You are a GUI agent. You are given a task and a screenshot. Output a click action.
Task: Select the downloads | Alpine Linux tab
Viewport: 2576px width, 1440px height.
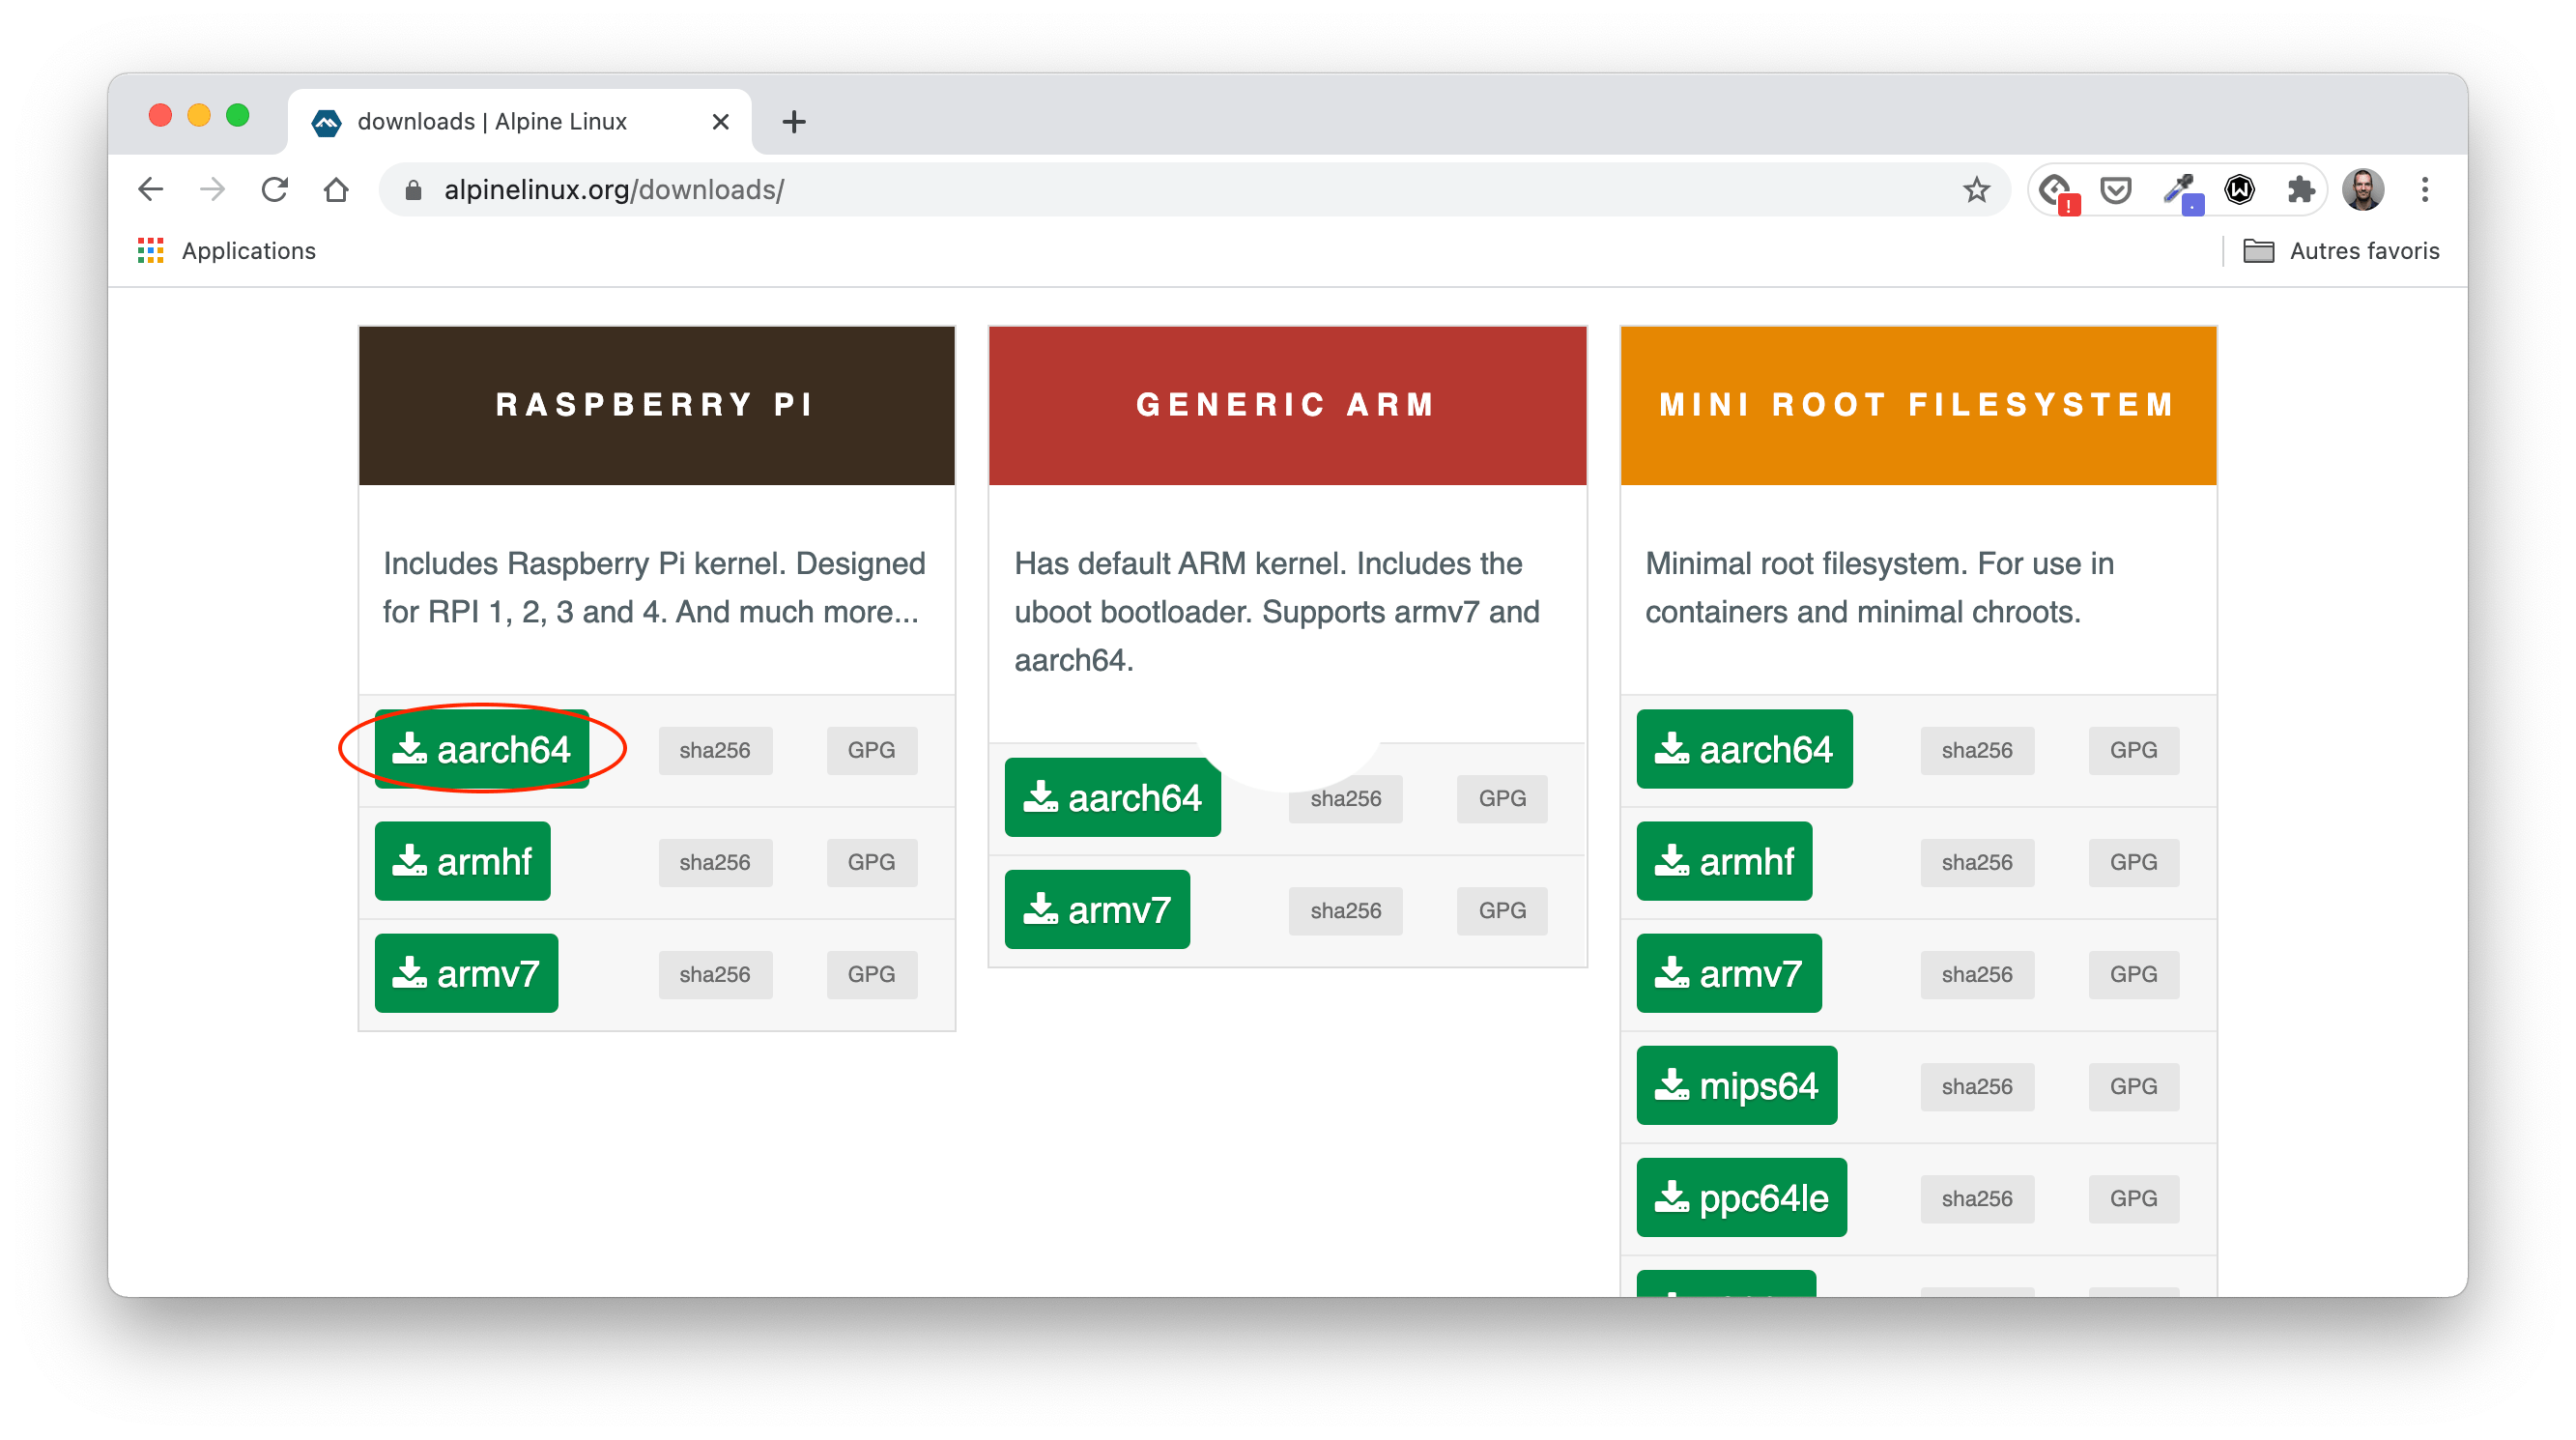(520, 122)
